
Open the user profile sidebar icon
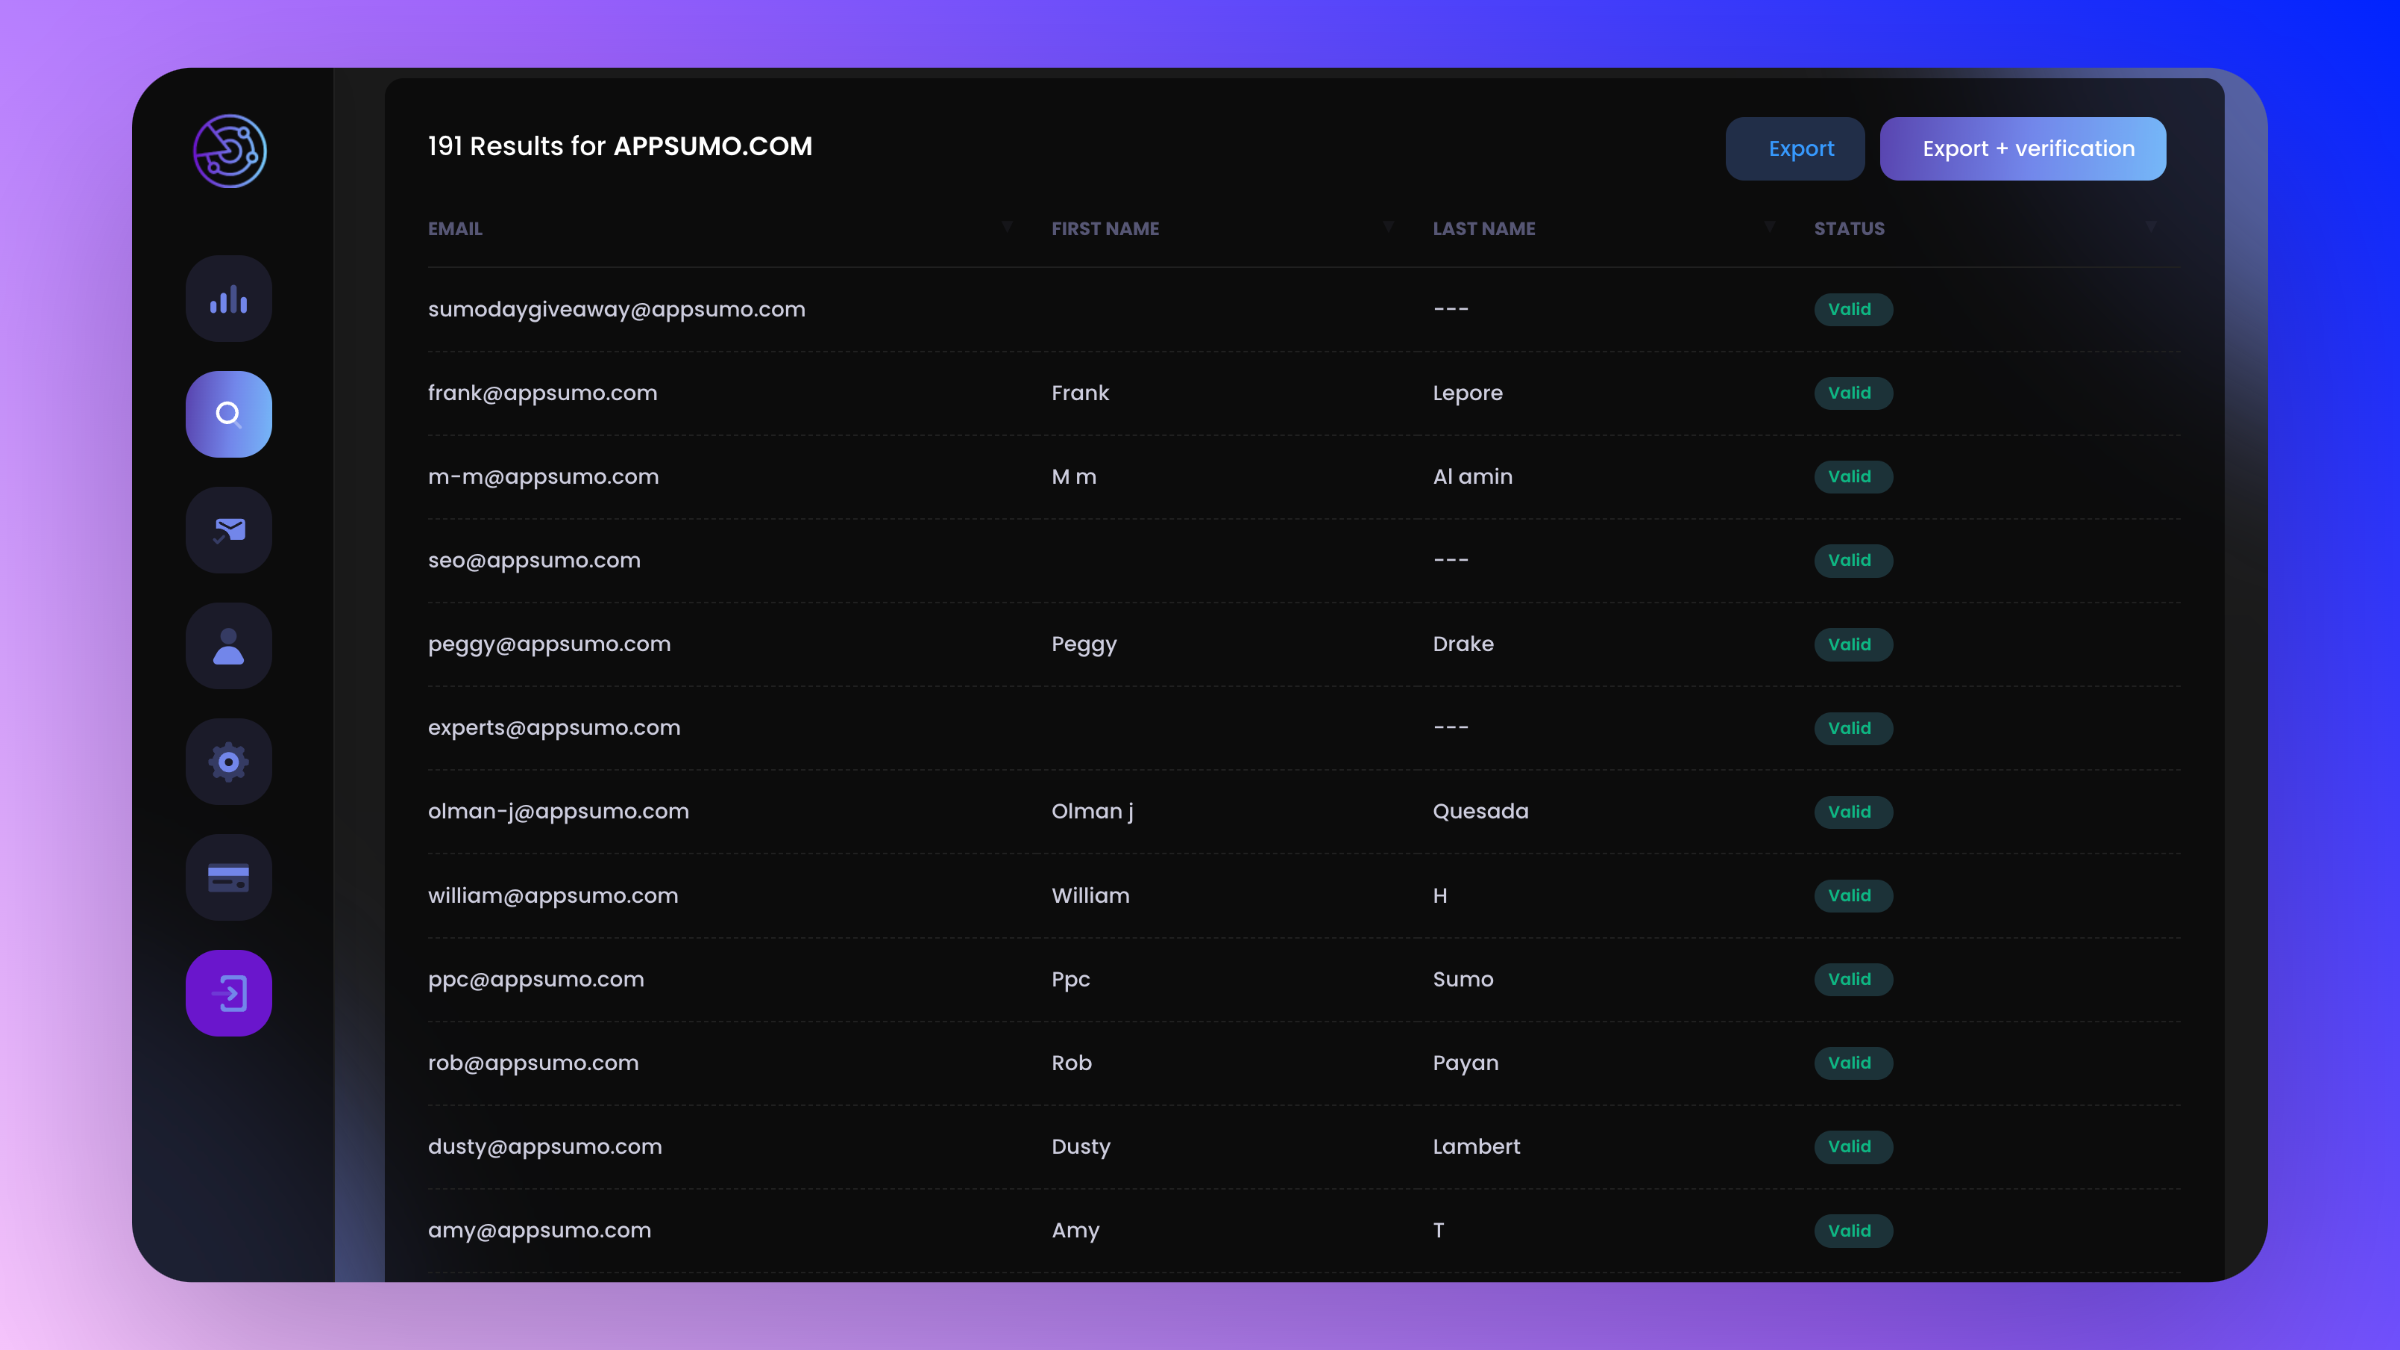pos(229,646)
